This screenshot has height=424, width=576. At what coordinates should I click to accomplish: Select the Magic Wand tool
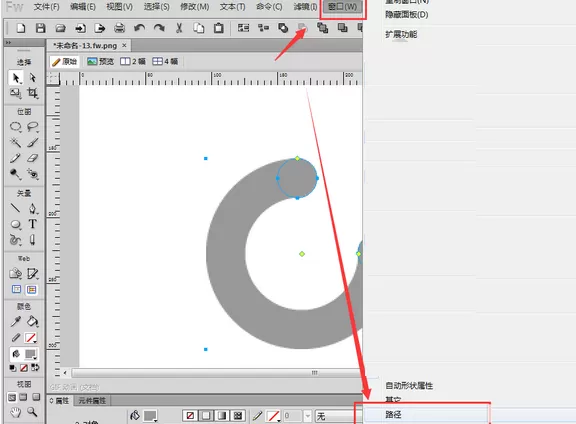click(x=15, y=143)
